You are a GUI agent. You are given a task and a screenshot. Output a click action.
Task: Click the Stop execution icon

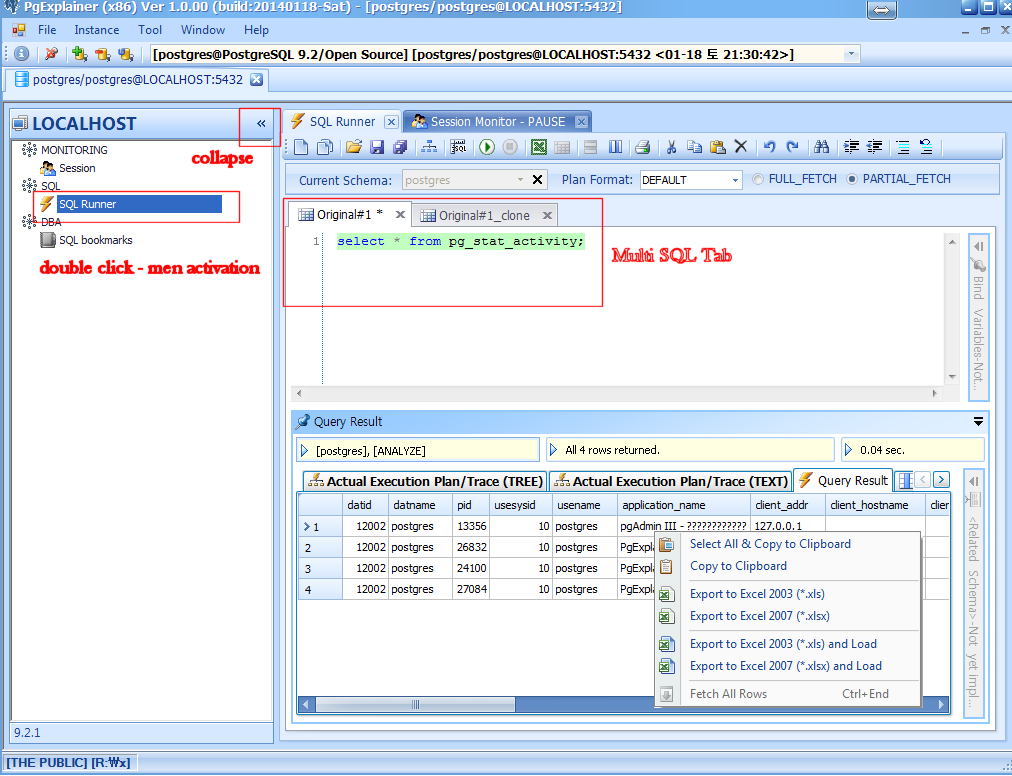(x=510, y=147)
